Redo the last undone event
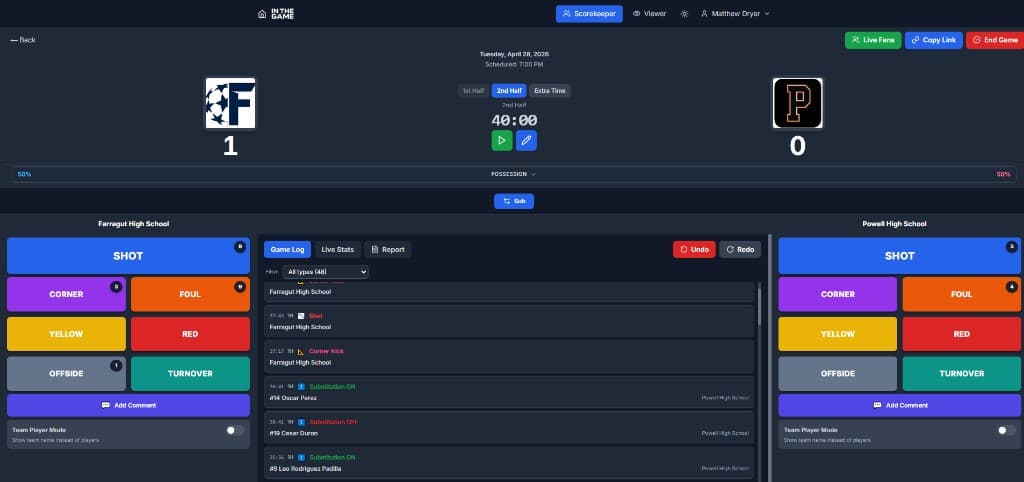The image size is (1024, 482). point(740,249)
